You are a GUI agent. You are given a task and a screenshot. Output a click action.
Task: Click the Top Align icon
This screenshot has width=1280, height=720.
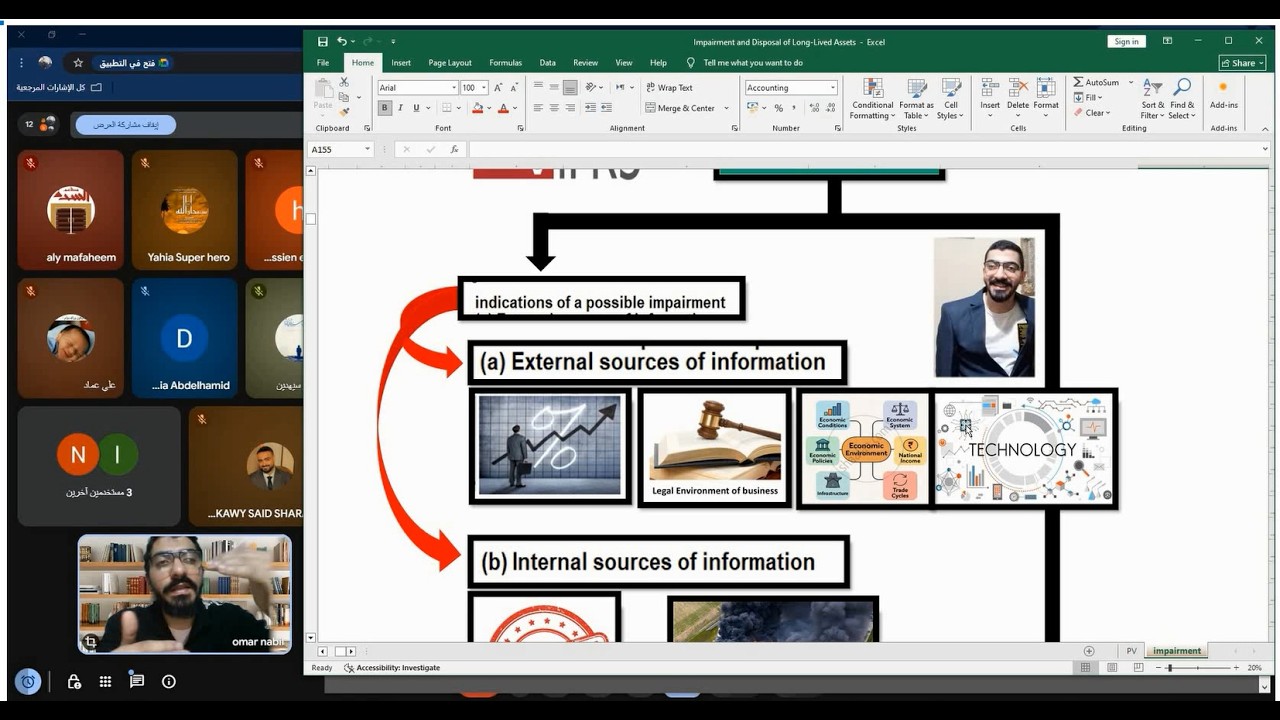pos(538,87)
